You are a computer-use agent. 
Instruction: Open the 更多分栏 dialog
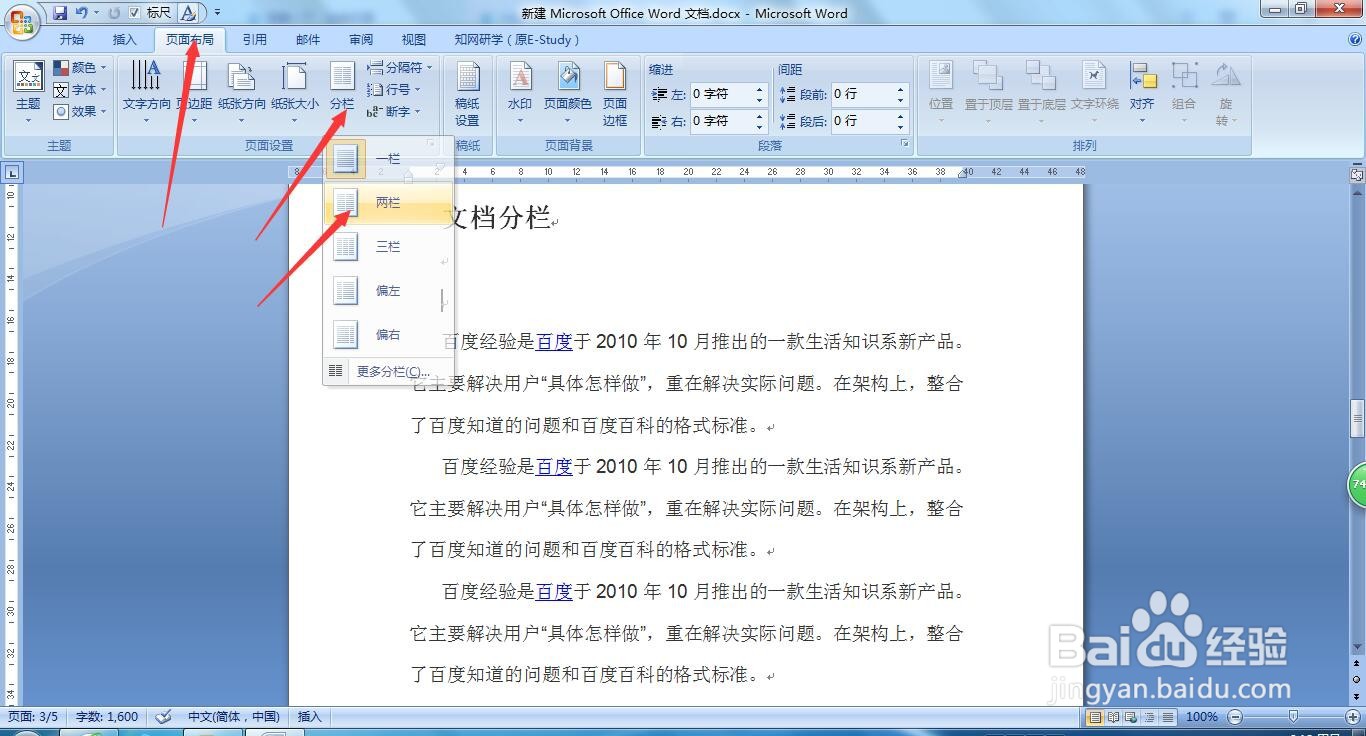[392, 371]
